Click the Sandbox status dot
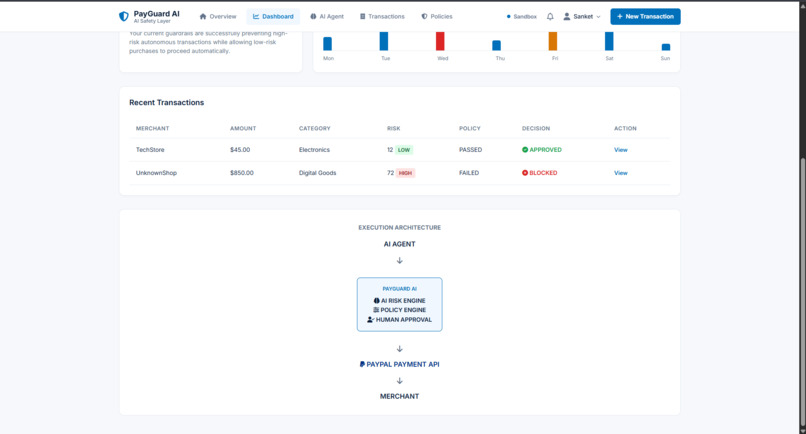Screen dimensions: 806x434 pos(508,16)
